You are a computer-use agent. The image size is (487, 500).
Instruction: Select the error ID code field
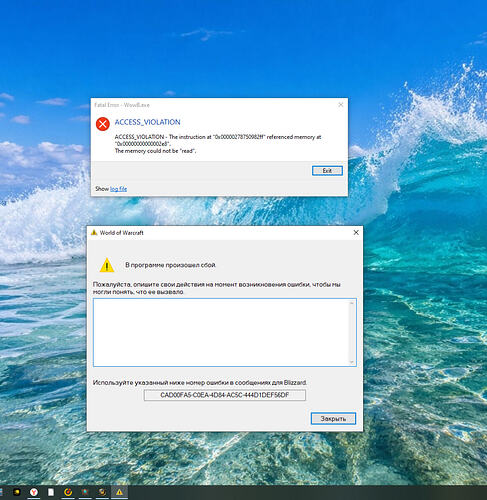tap(225, 395)
